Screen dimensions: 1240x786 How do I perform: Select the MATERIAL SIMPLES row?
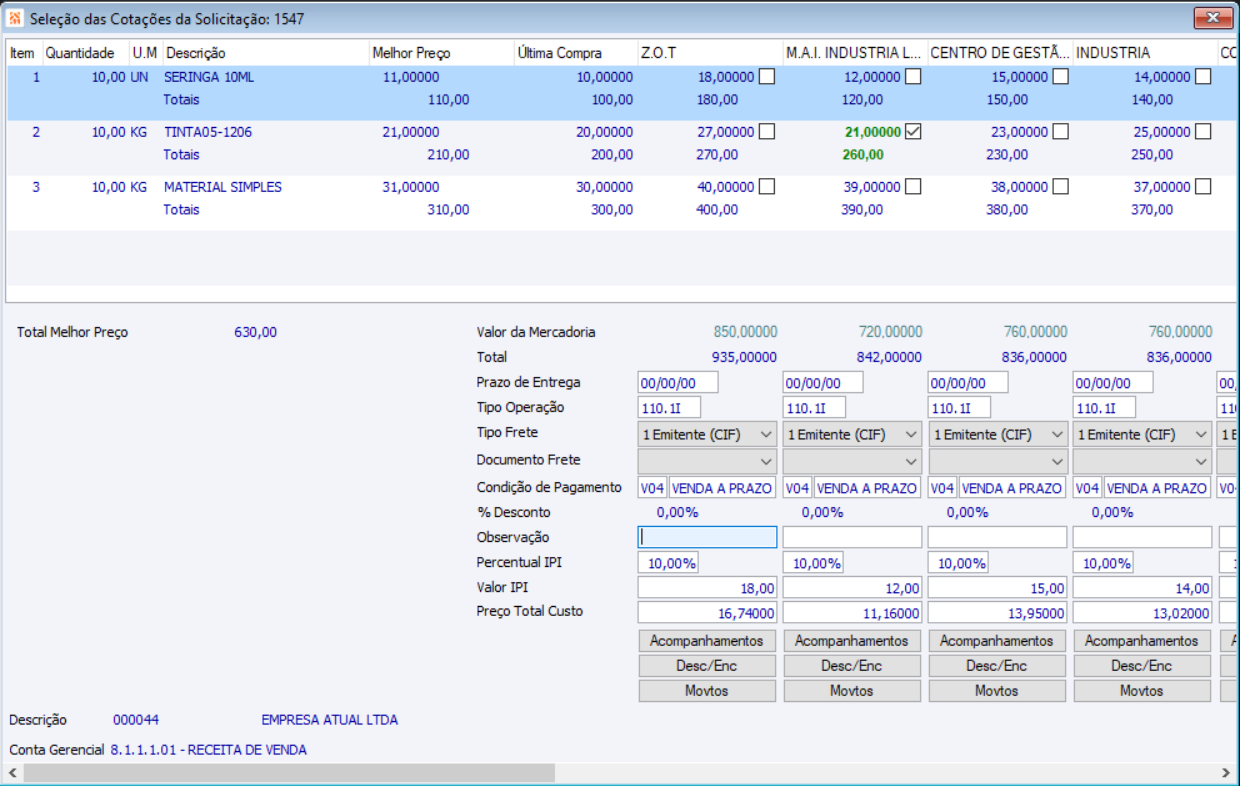pyautogui.click(x=223, y=187)
